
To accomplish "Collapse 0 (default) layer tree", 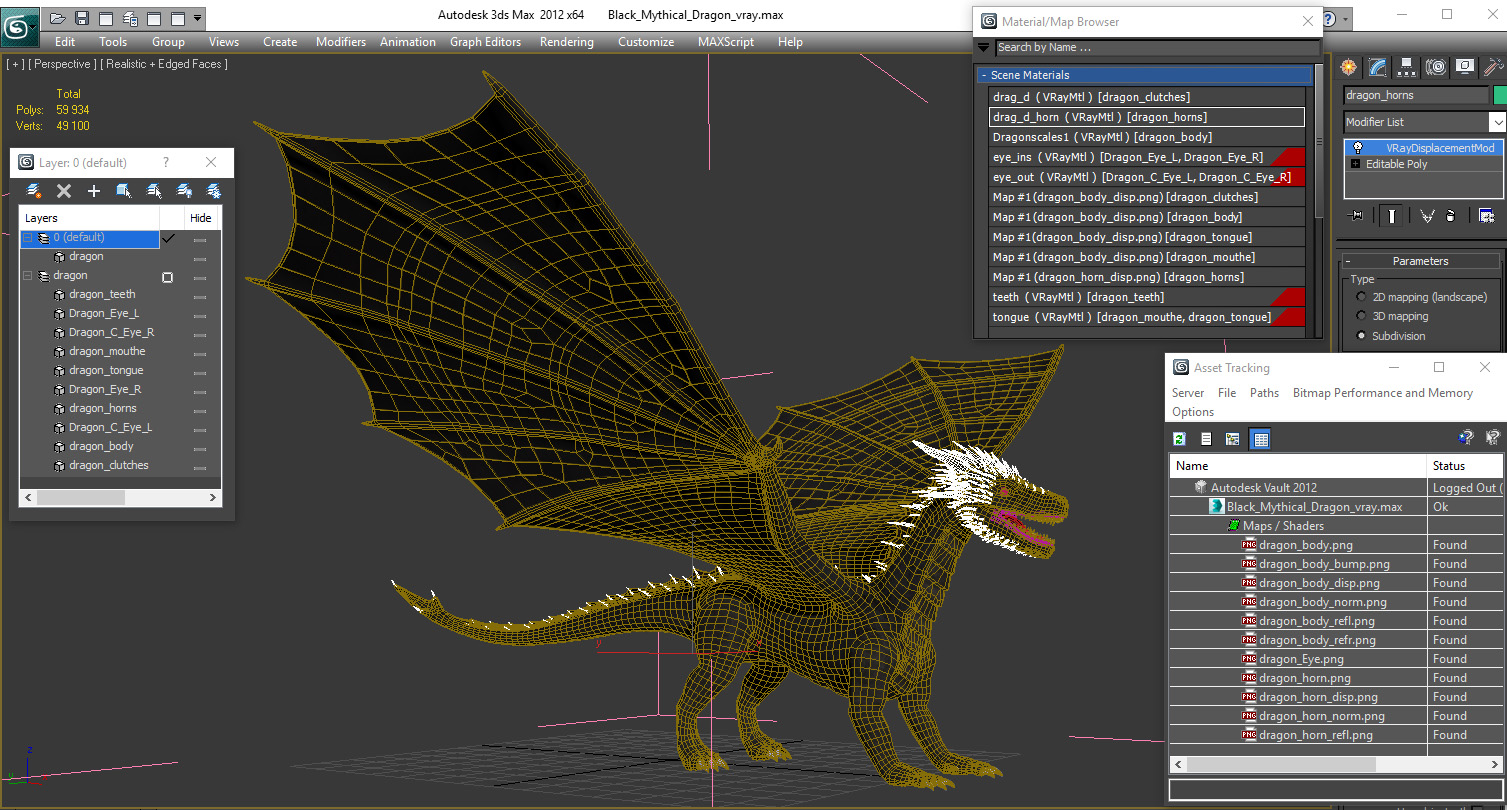I will [28, 238].
